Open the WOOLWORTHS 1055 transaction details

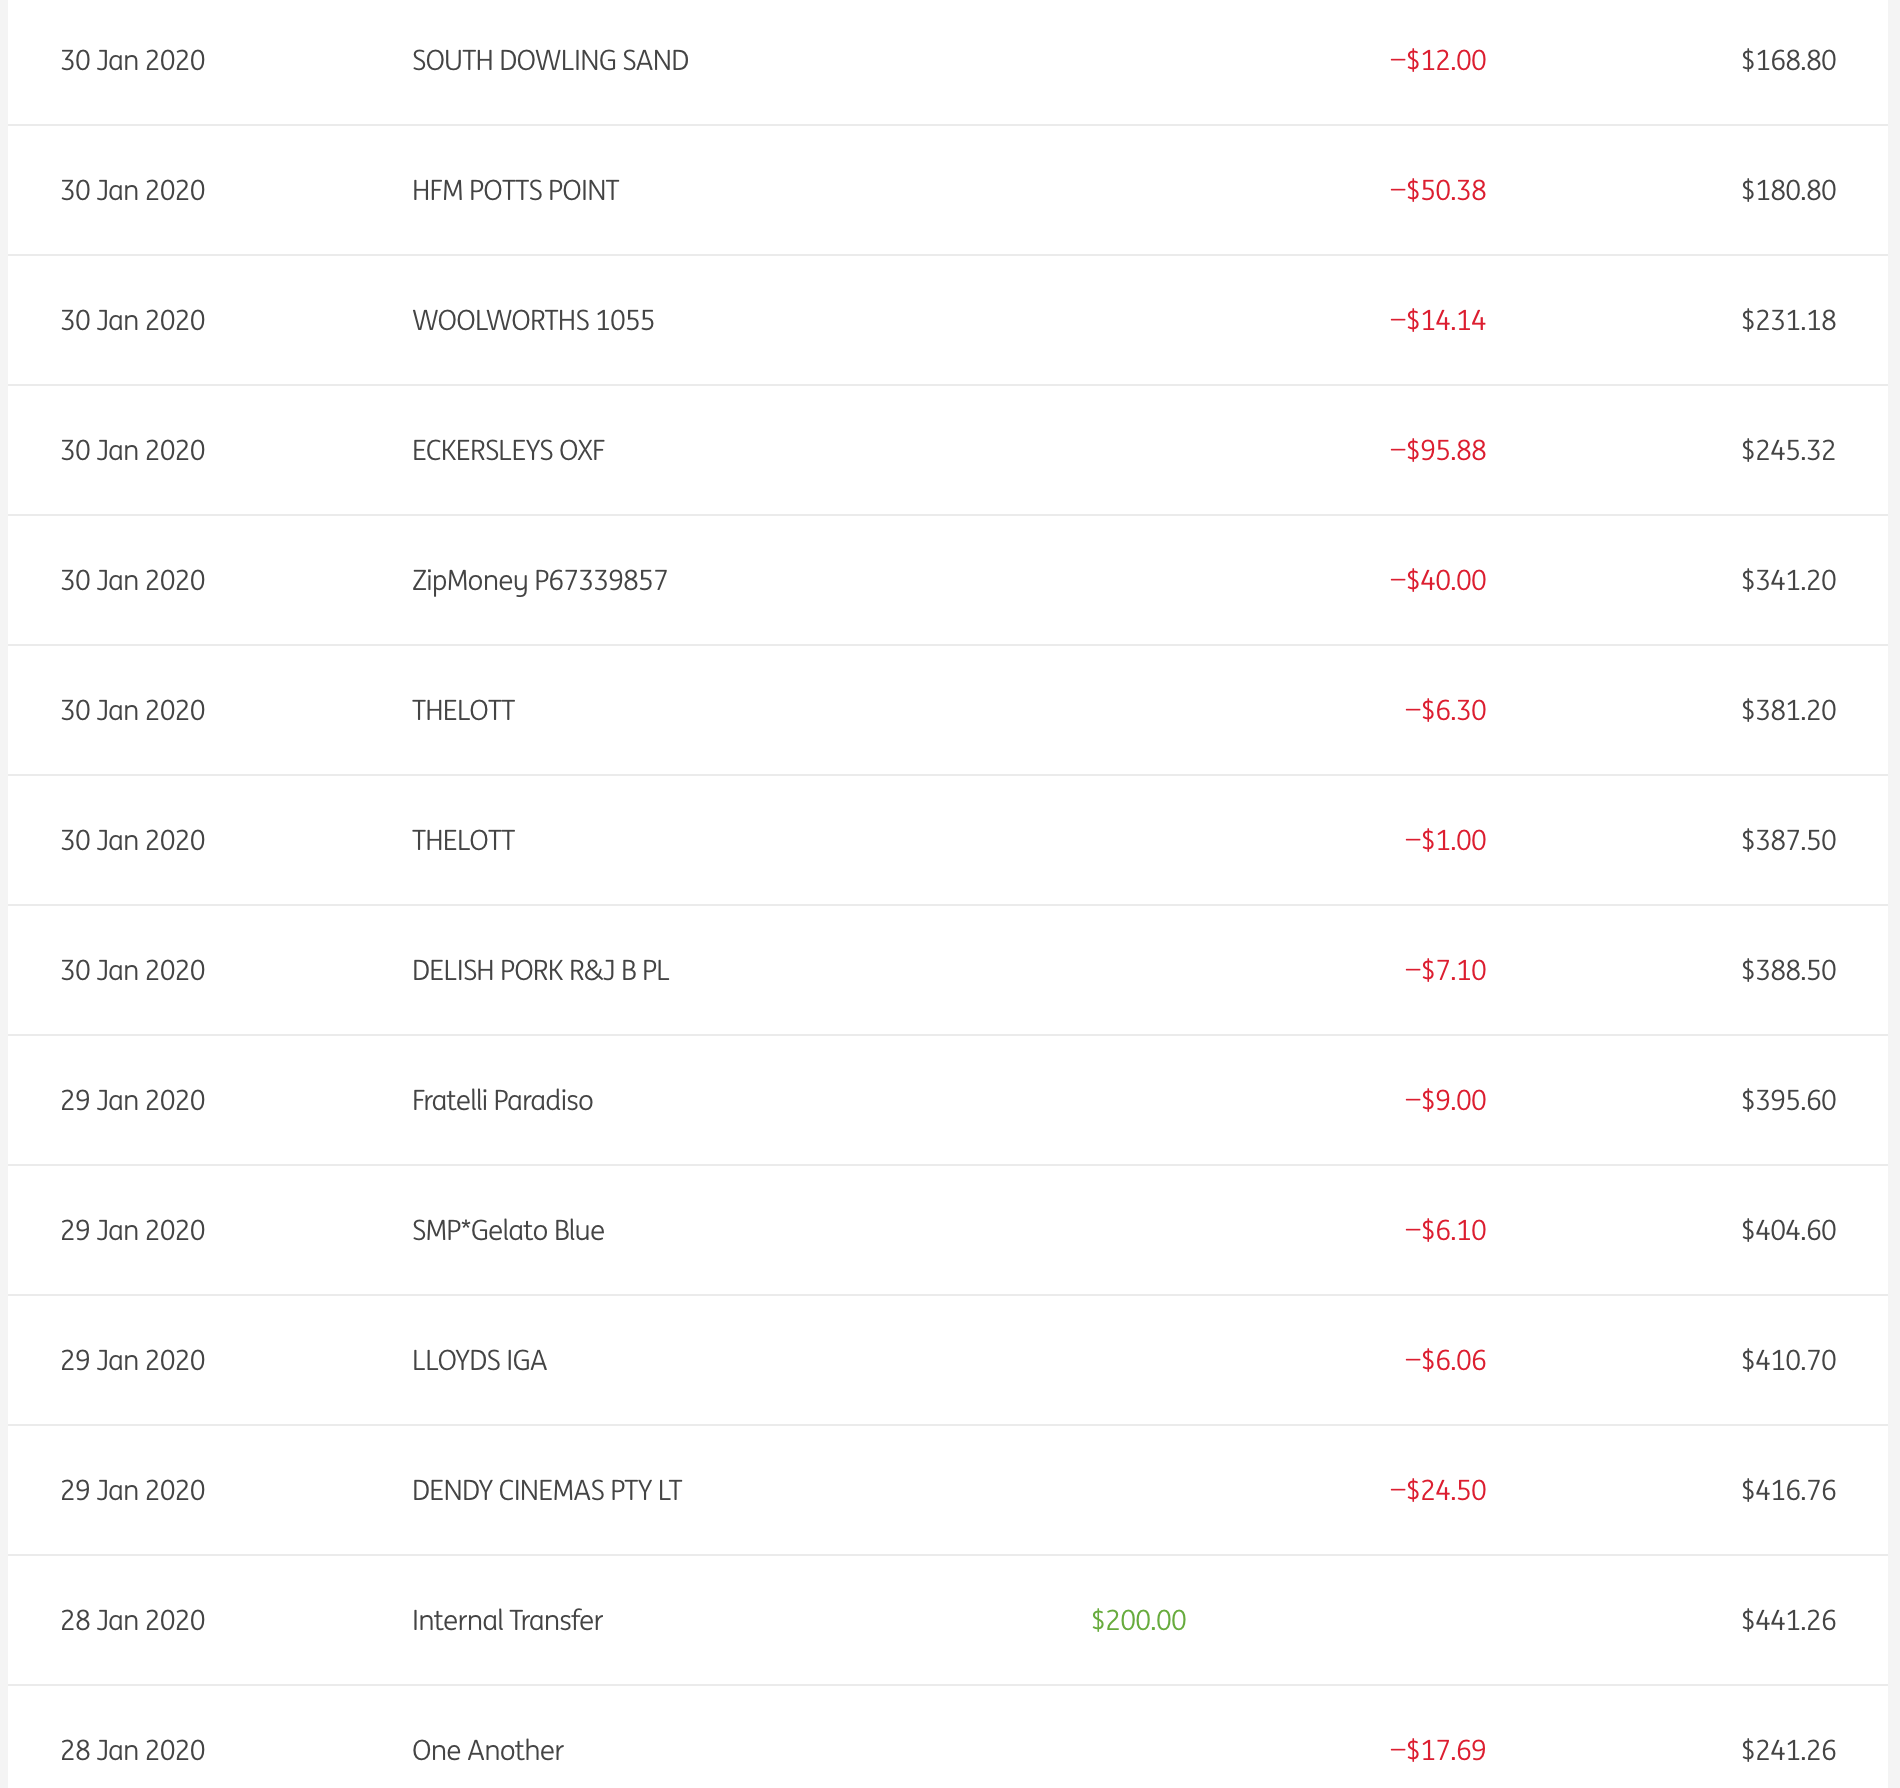coord(533,320)
